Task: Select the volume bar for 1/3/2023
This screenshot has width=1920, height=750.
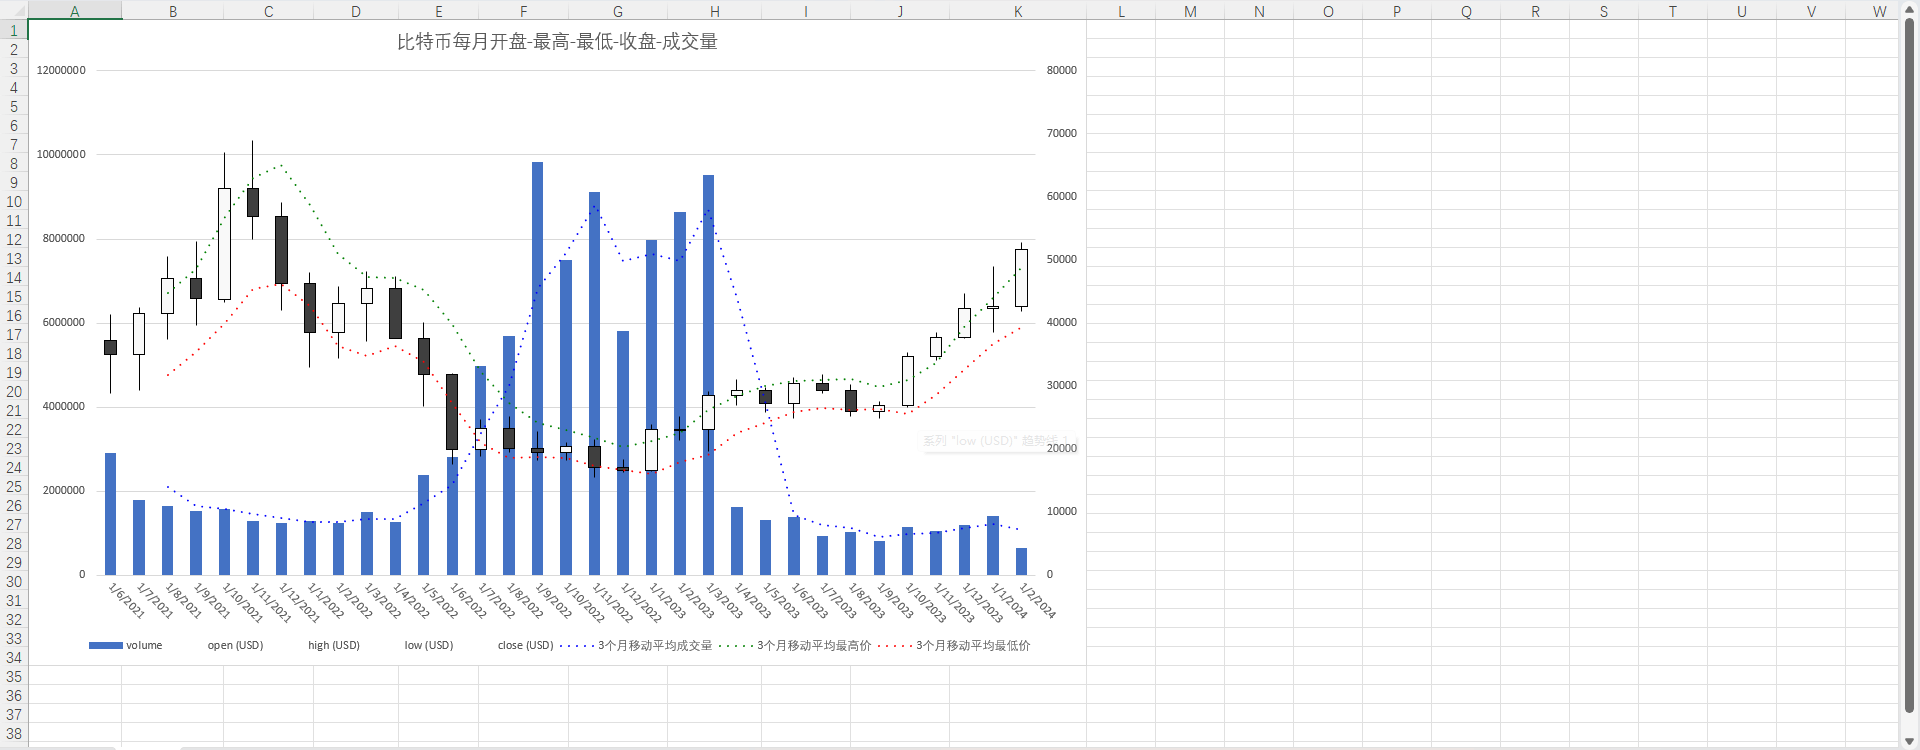Action: point(708,374)
